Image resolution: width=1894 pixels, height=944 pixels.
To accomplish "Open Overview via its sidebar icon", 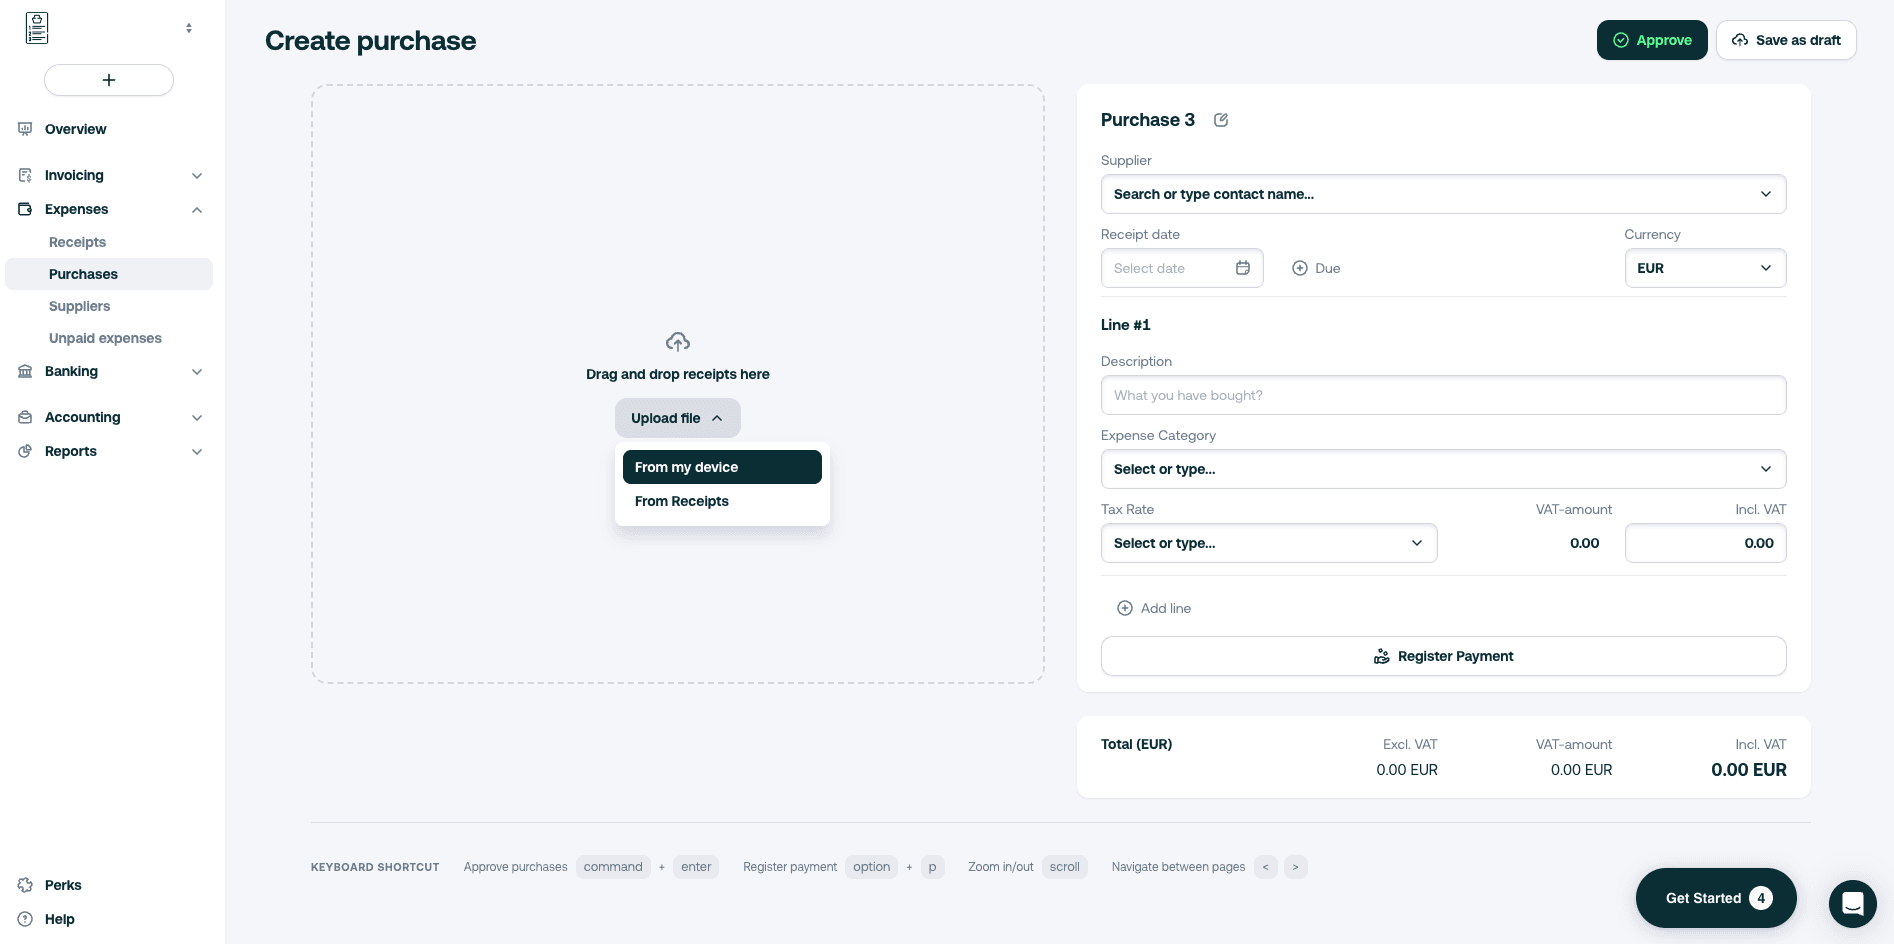I will 25,129.
